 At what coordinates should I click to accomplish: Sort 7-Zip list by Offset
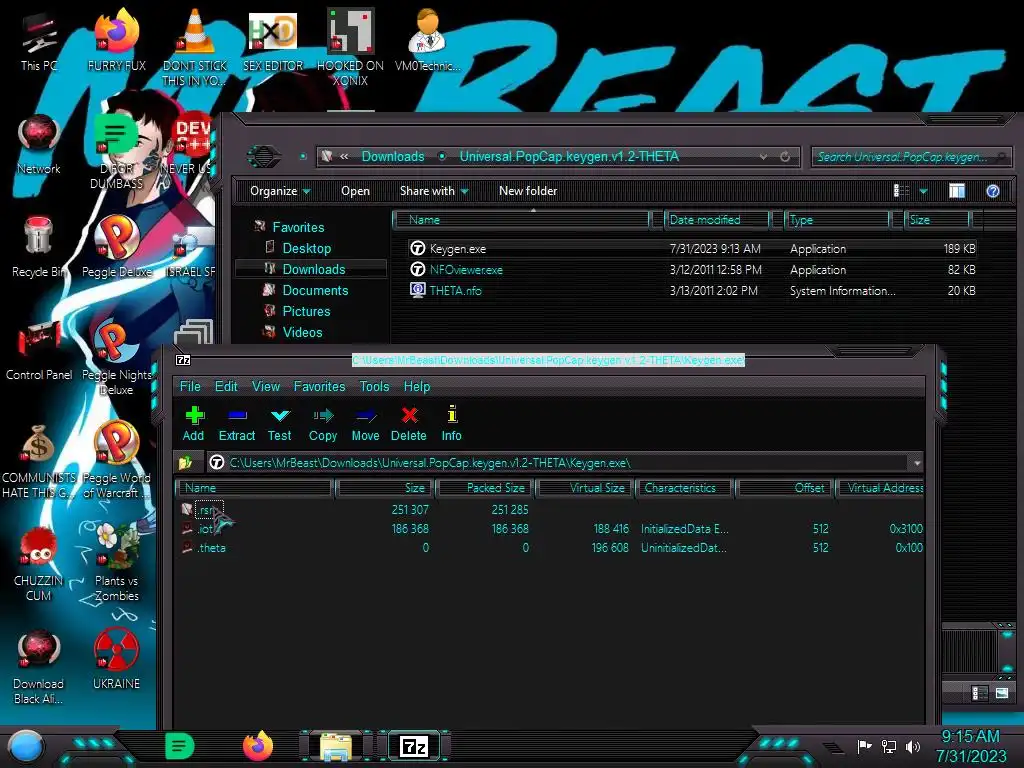786,488
